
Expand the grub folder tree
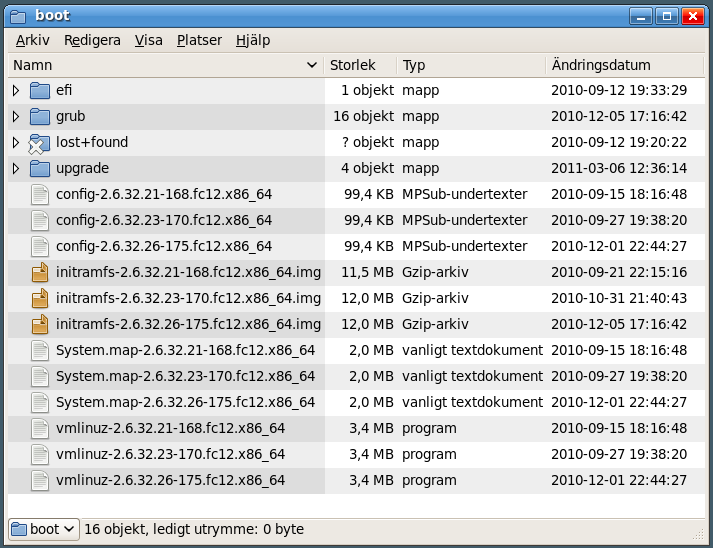coord(16,116)
